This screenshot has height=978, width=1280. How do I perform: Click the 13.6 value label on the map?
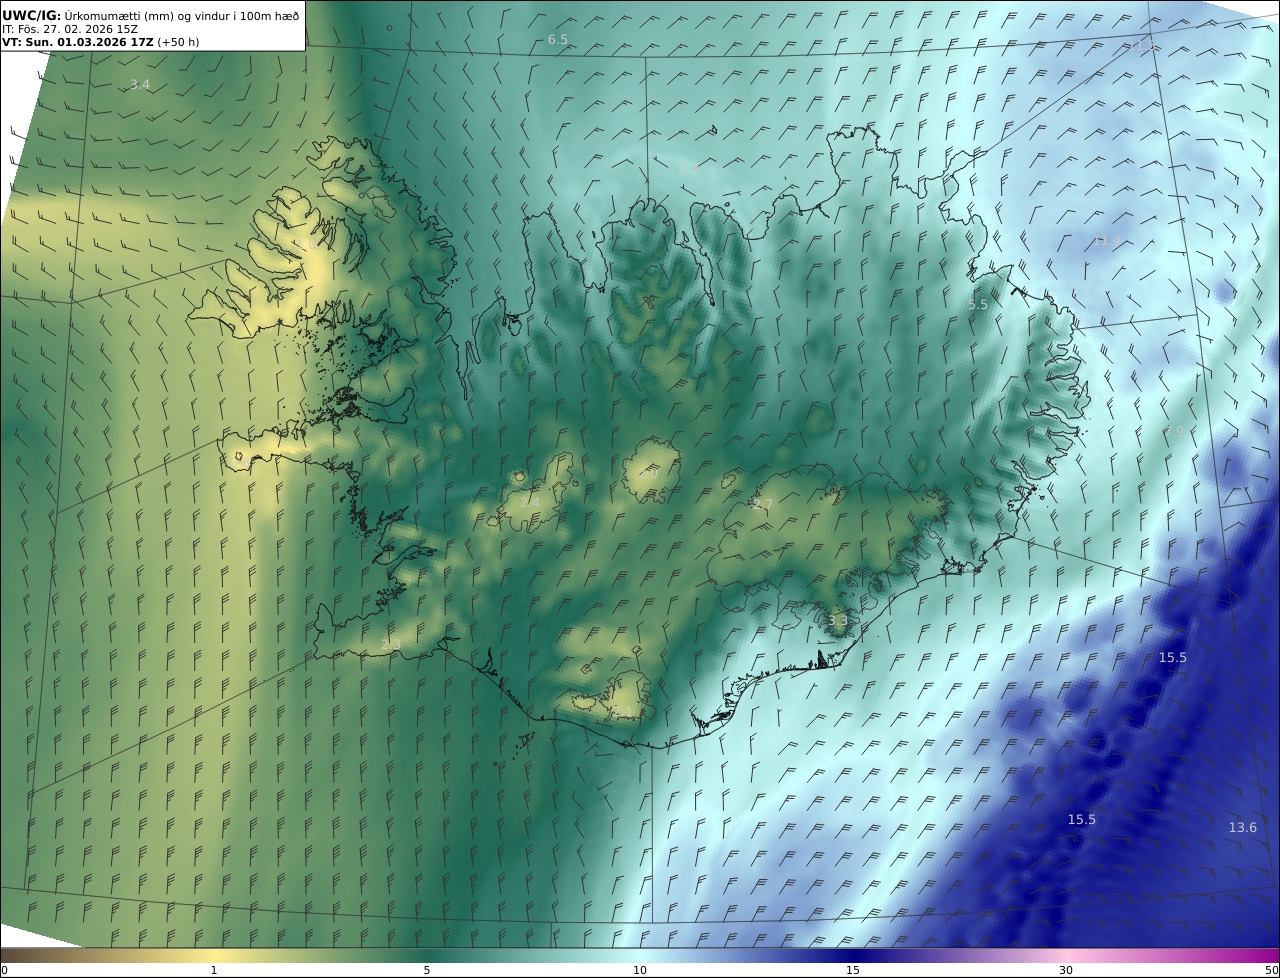click(1243, 827)
